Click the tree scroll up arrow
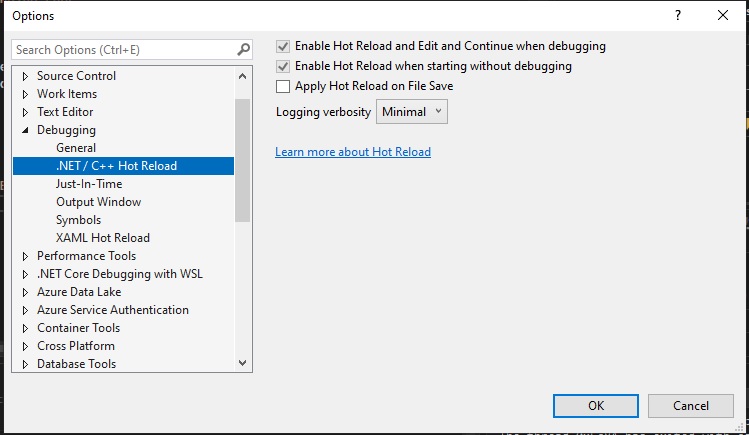This screenshot has height=435, width=749. (243, 76)
